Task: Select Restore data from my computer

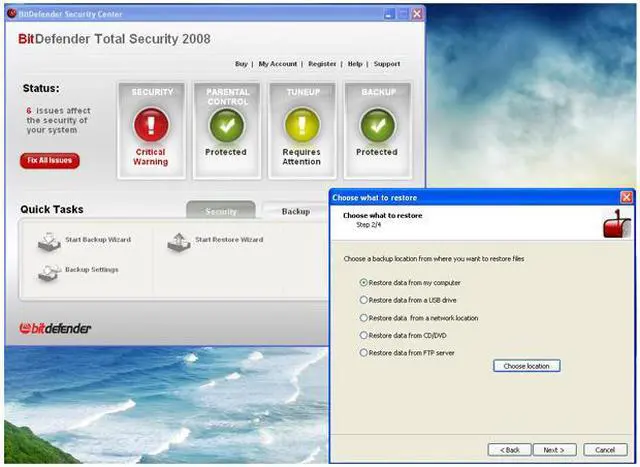Action: [364, 283]
